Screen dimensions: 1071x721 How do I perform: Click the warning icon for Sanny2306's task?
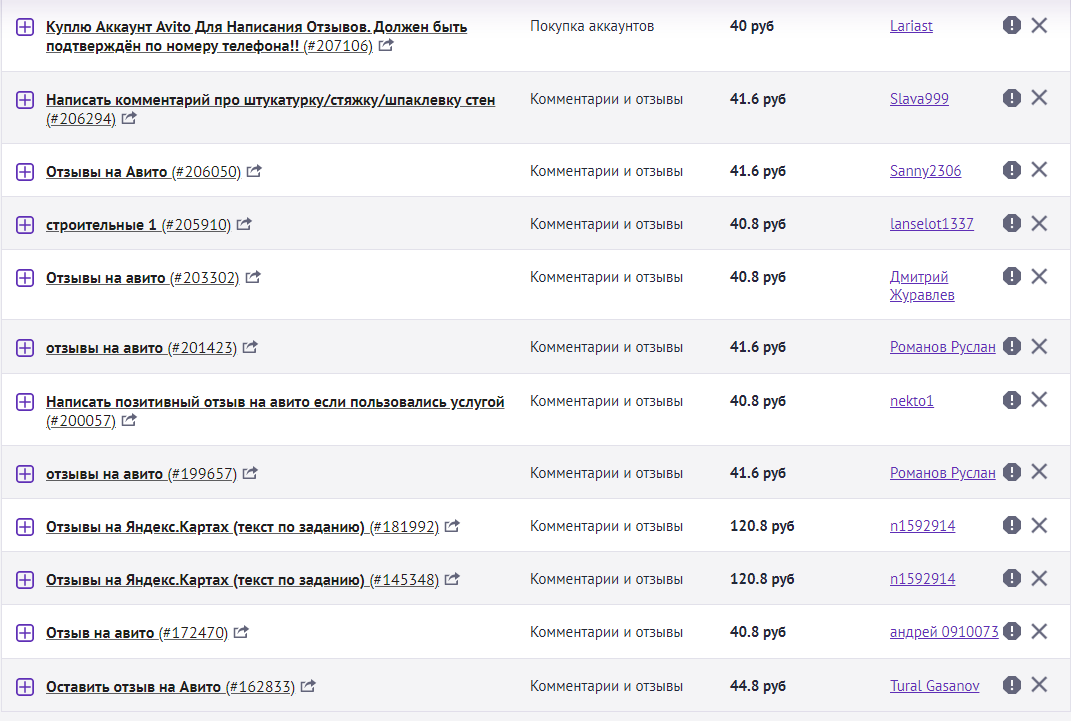pos(1012,170)
